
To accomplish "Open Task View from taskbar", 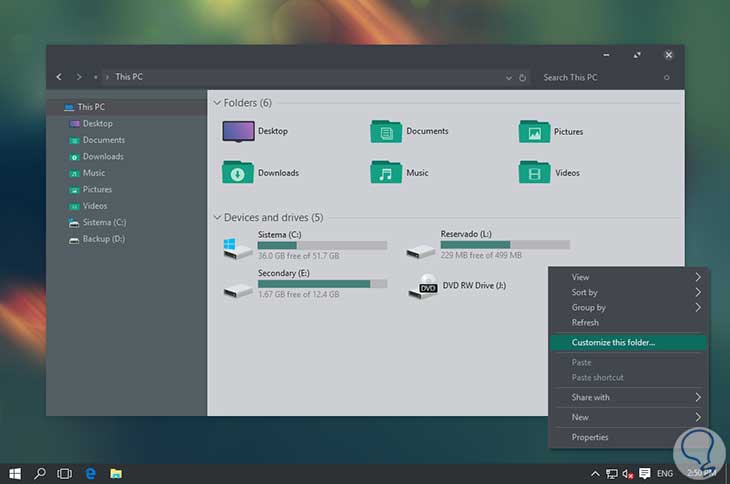I will click(x=64, y=474).
